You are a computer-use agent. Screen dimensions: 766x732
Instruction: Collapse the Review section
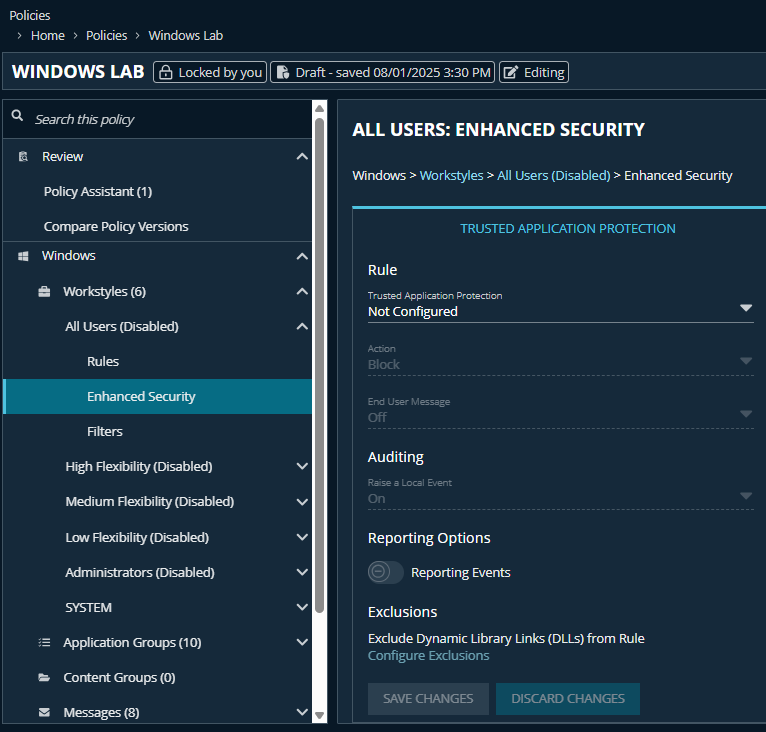click(x=302, y=157)
